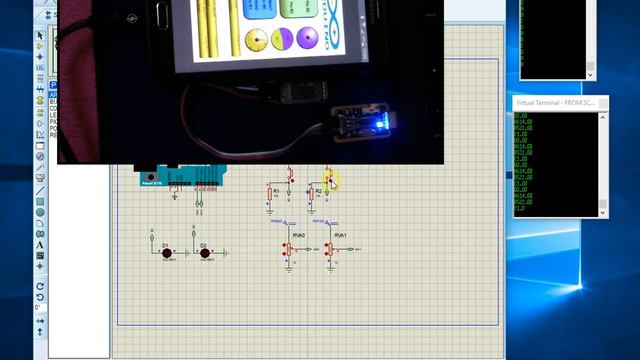This screenshot has height=360, width=640.
Task: Select the 2D graphics text tool
Action: 40,245
